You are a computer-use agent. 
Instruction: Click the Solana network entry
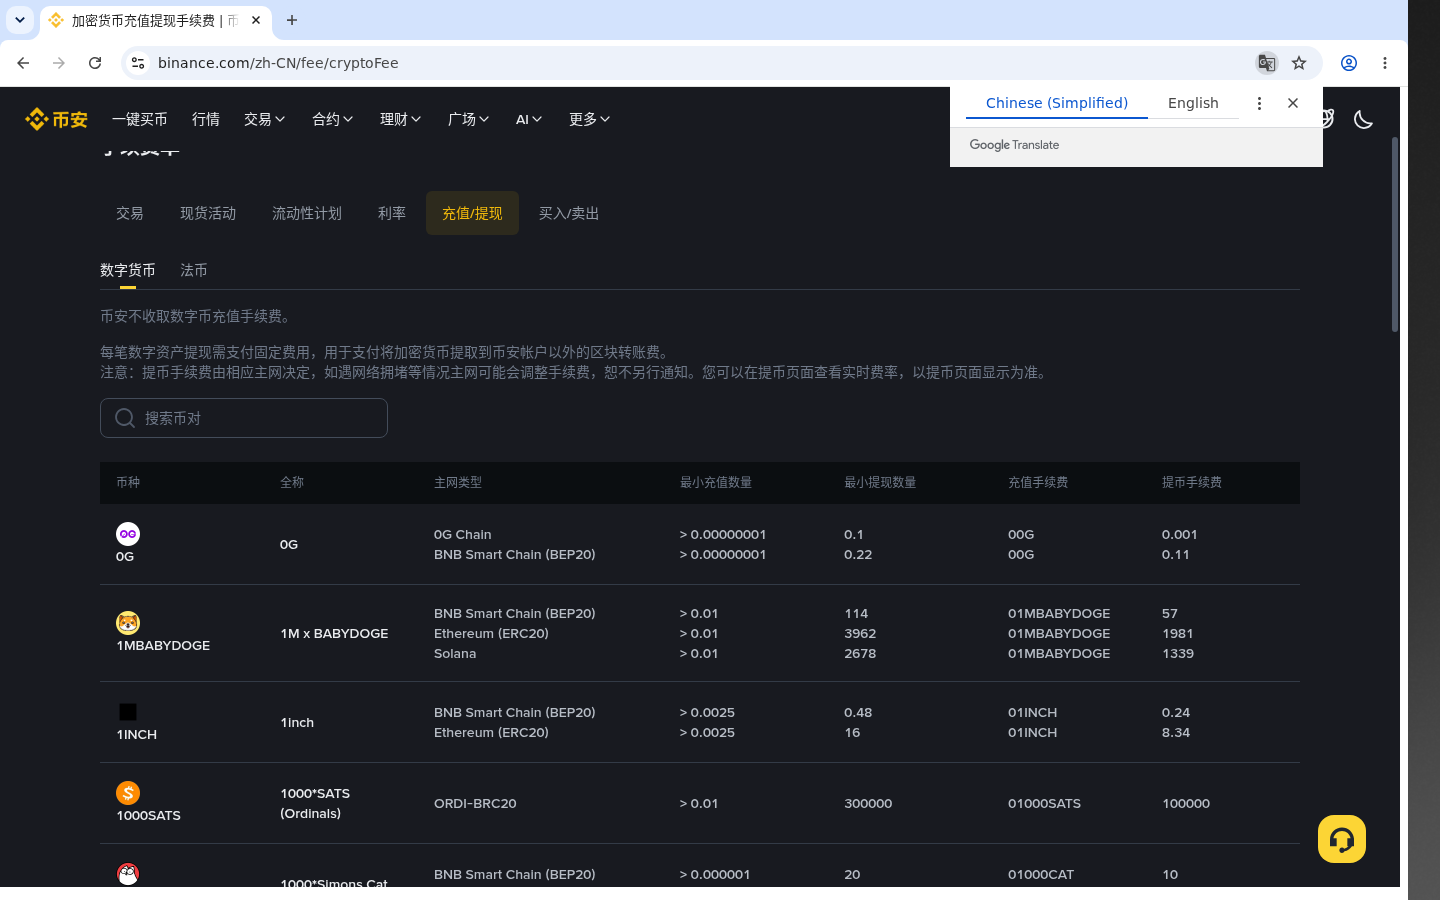pyautogui.click(x=455, y=653)
